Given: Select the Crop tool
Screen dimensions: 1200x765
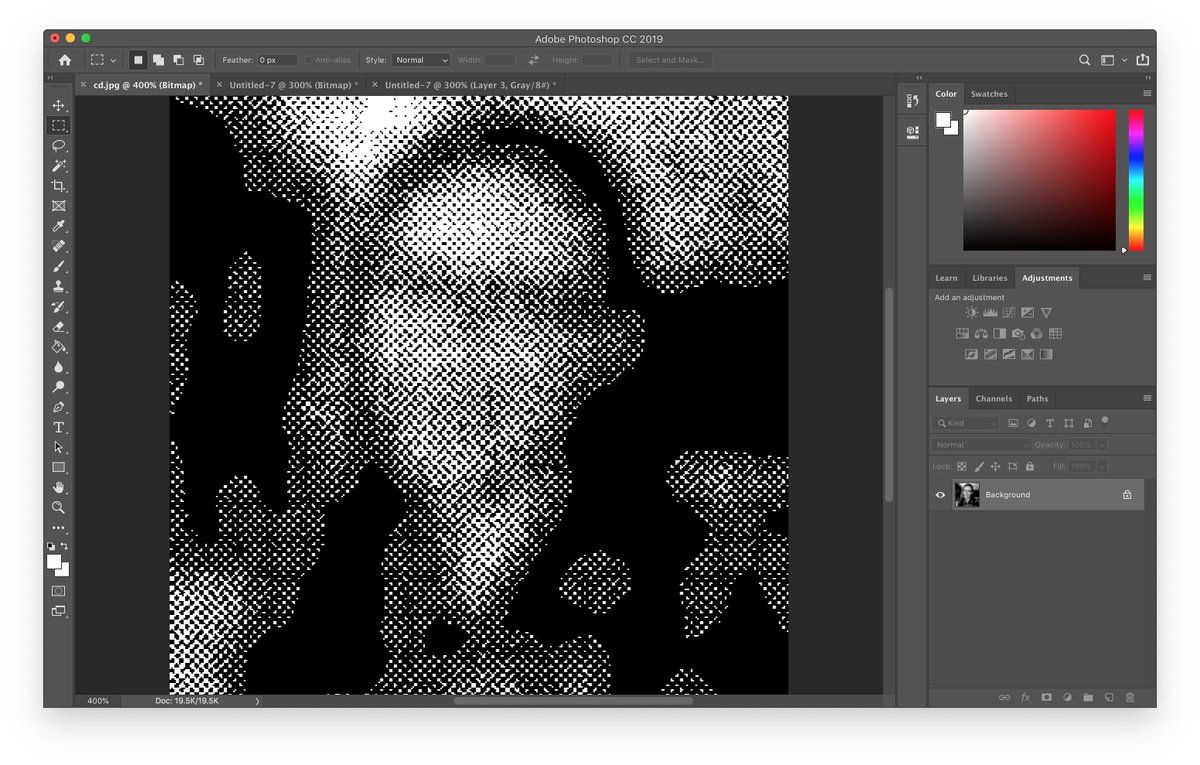Looking at the screenshot, I should [59, 186].
